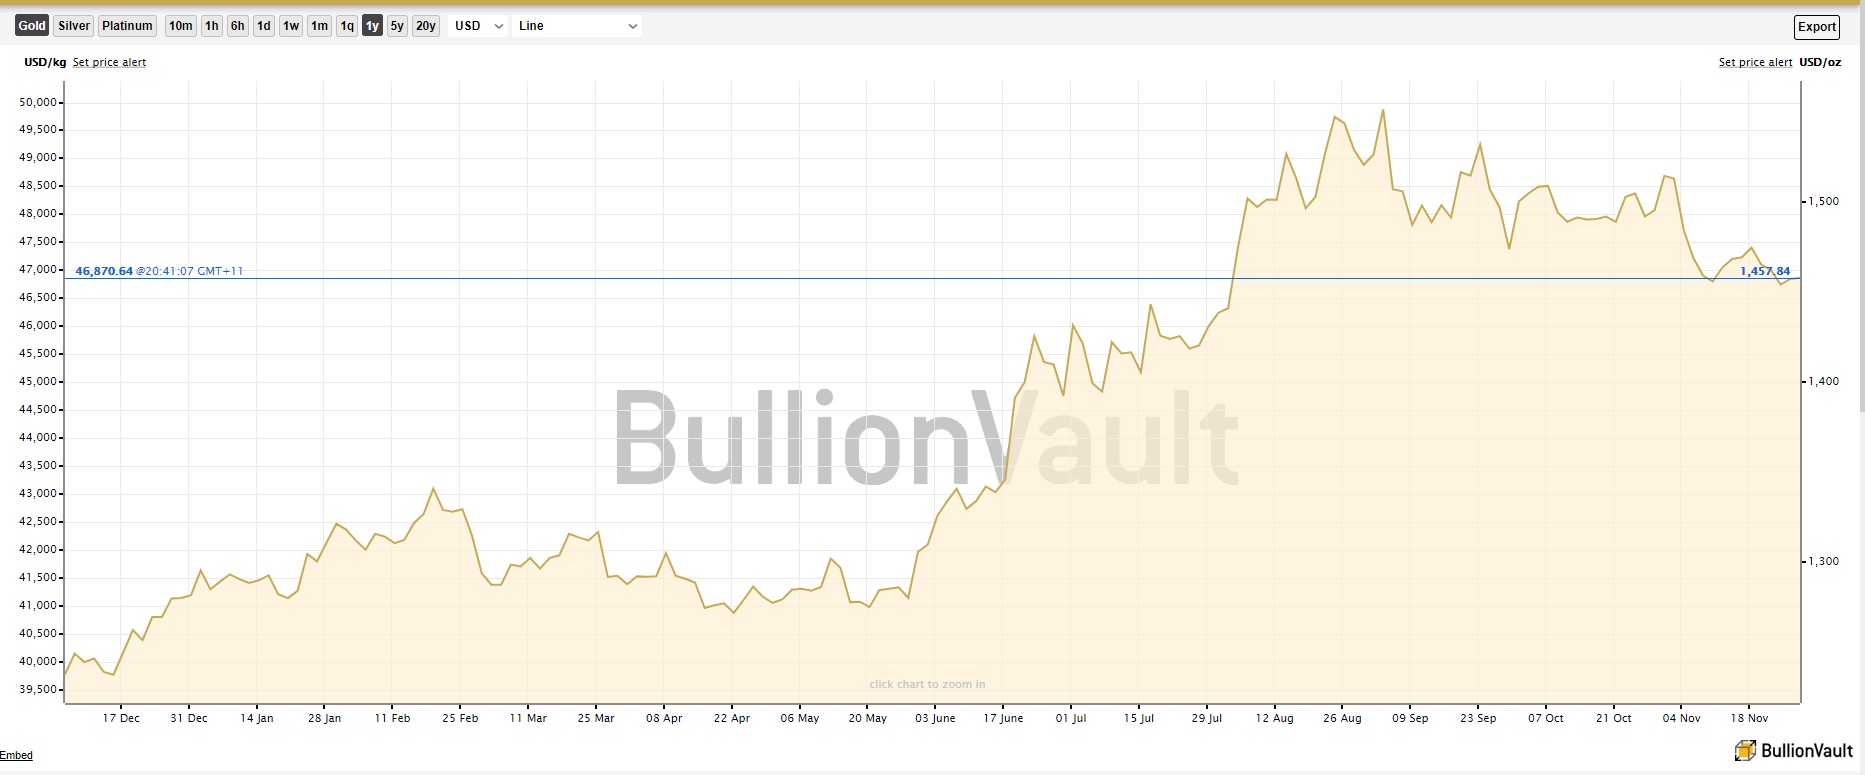This screenshot has height=775, width=1865.
Task: Click the 20 May date label
Action: [x=868, y=718]
